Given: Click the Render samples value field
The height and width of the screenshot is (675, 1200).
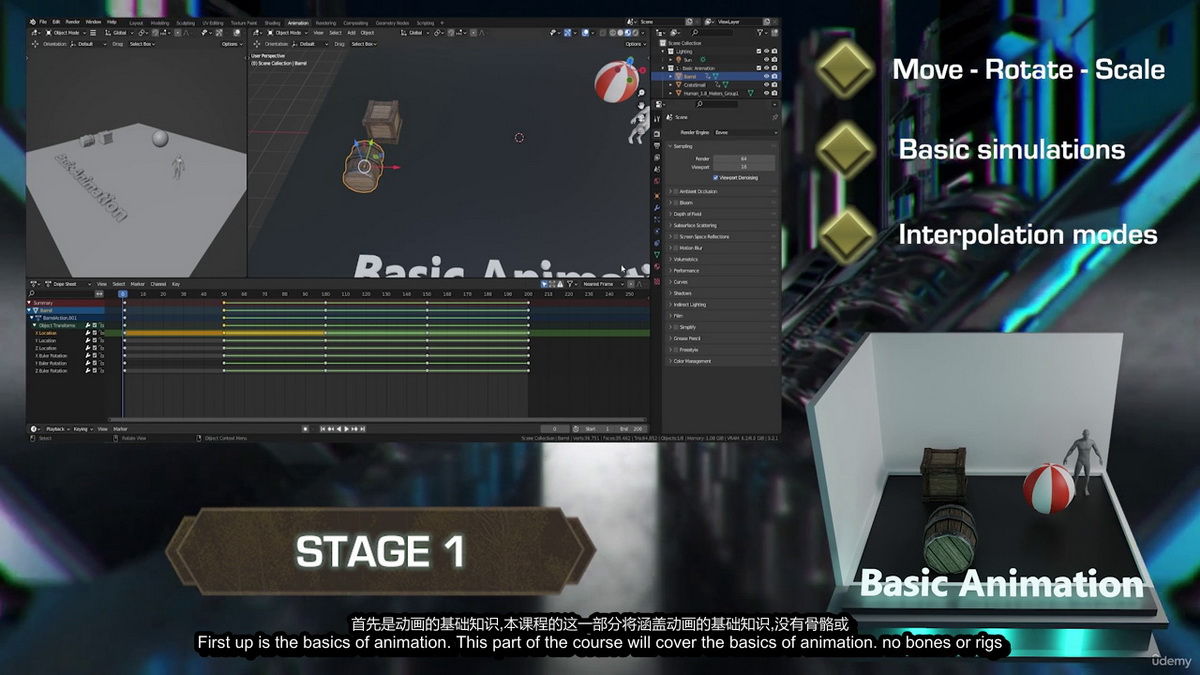Looking at the screenshot, I should (x=744, y=158).
